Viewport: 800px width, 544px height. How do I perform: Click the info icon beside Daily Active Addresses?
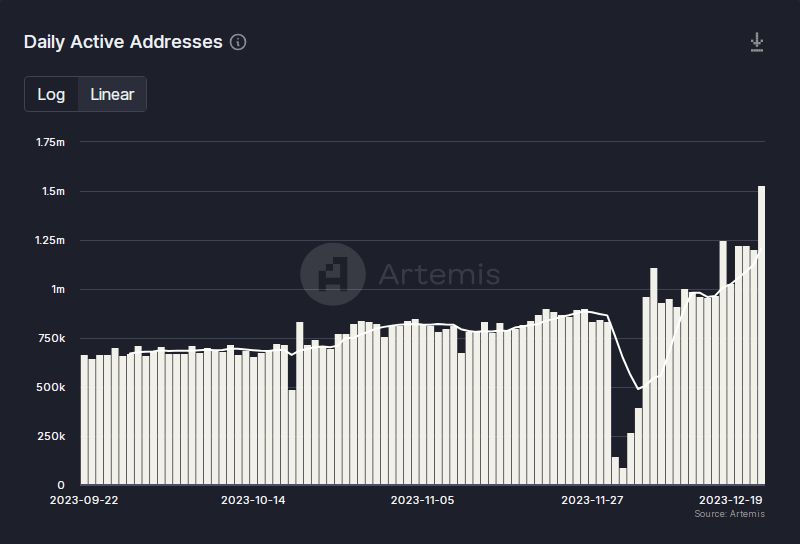pos(238,42)
